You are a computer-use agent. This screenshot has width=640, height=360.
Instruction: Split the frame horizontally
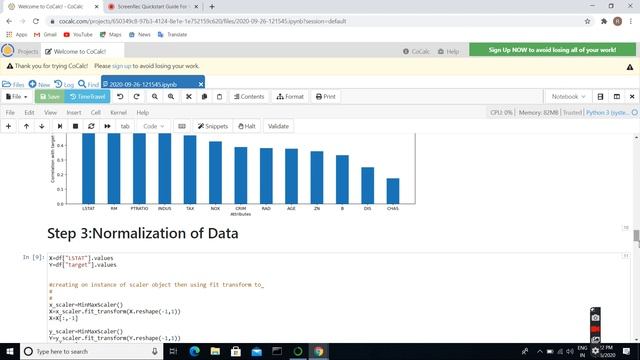[x=600, y=97]
